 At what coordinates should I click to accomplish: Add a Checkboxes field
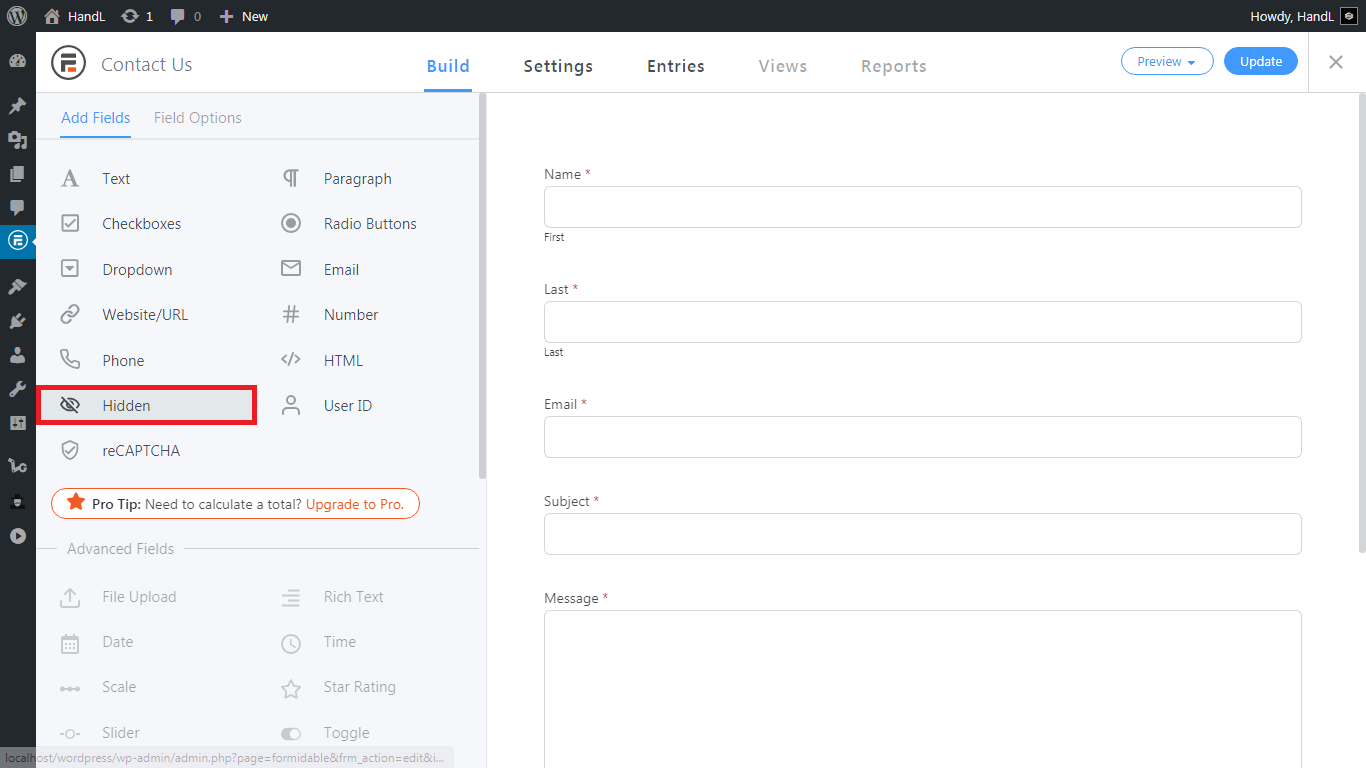[141, 224]
